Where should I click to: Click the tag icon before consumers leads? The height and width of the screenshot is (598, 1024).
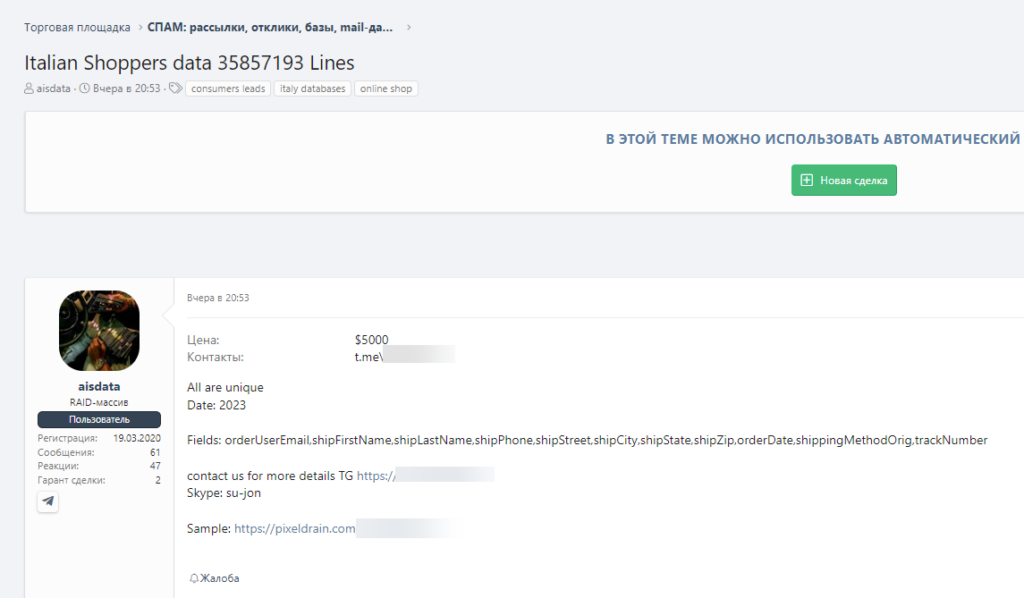pyautogui.click(x=175, y=88)
